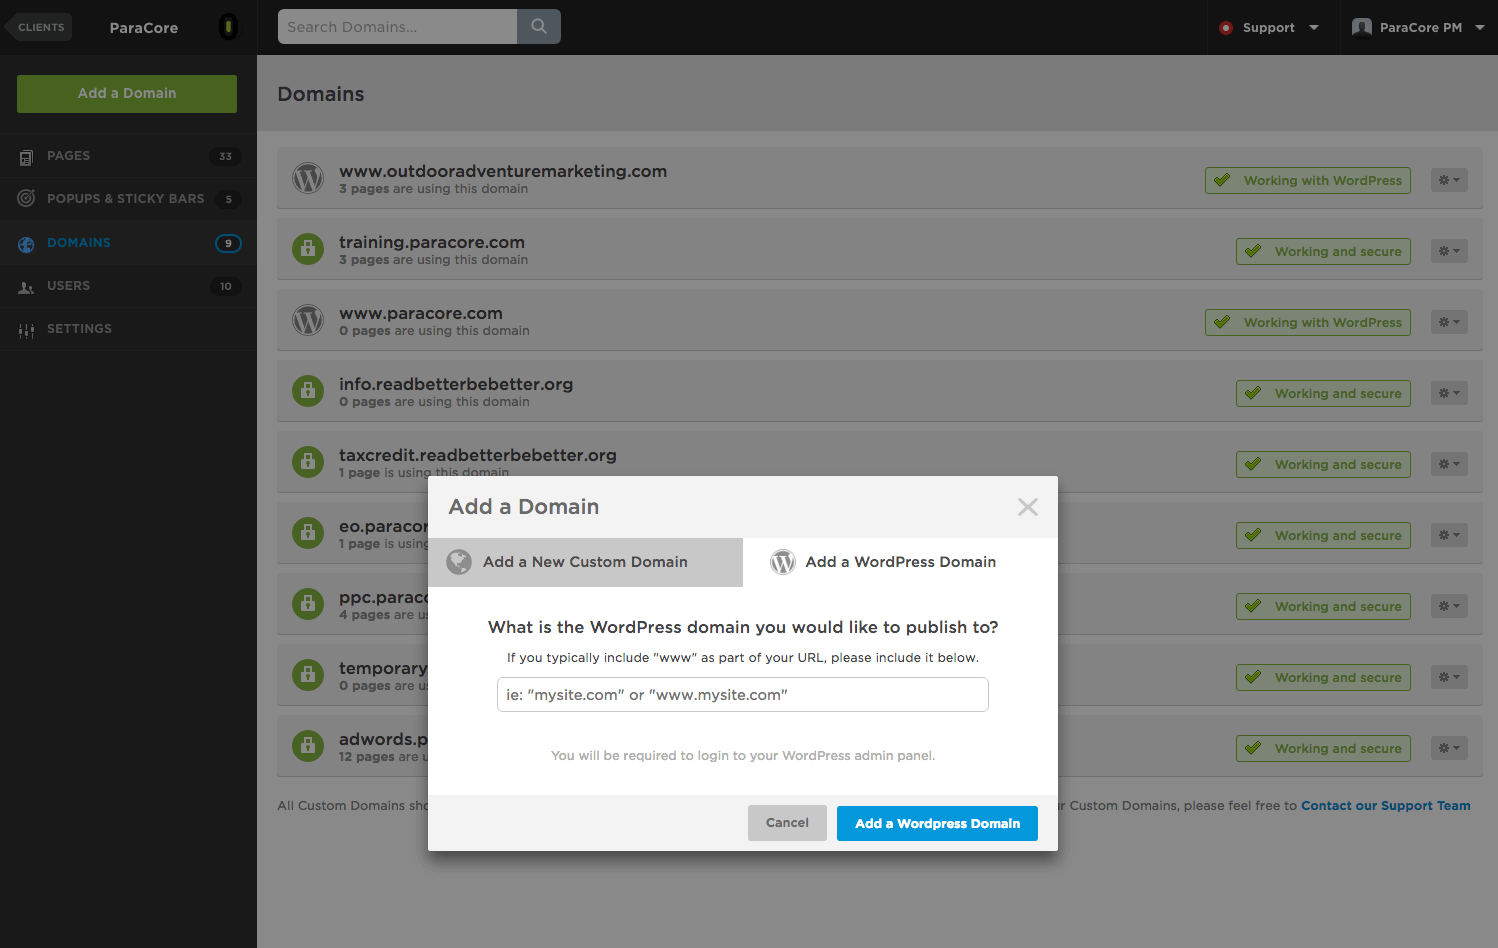Go back to Clients list
The width and height of the screenshot is (1498, 948).
pyautogui.click(x=39, y=27)
